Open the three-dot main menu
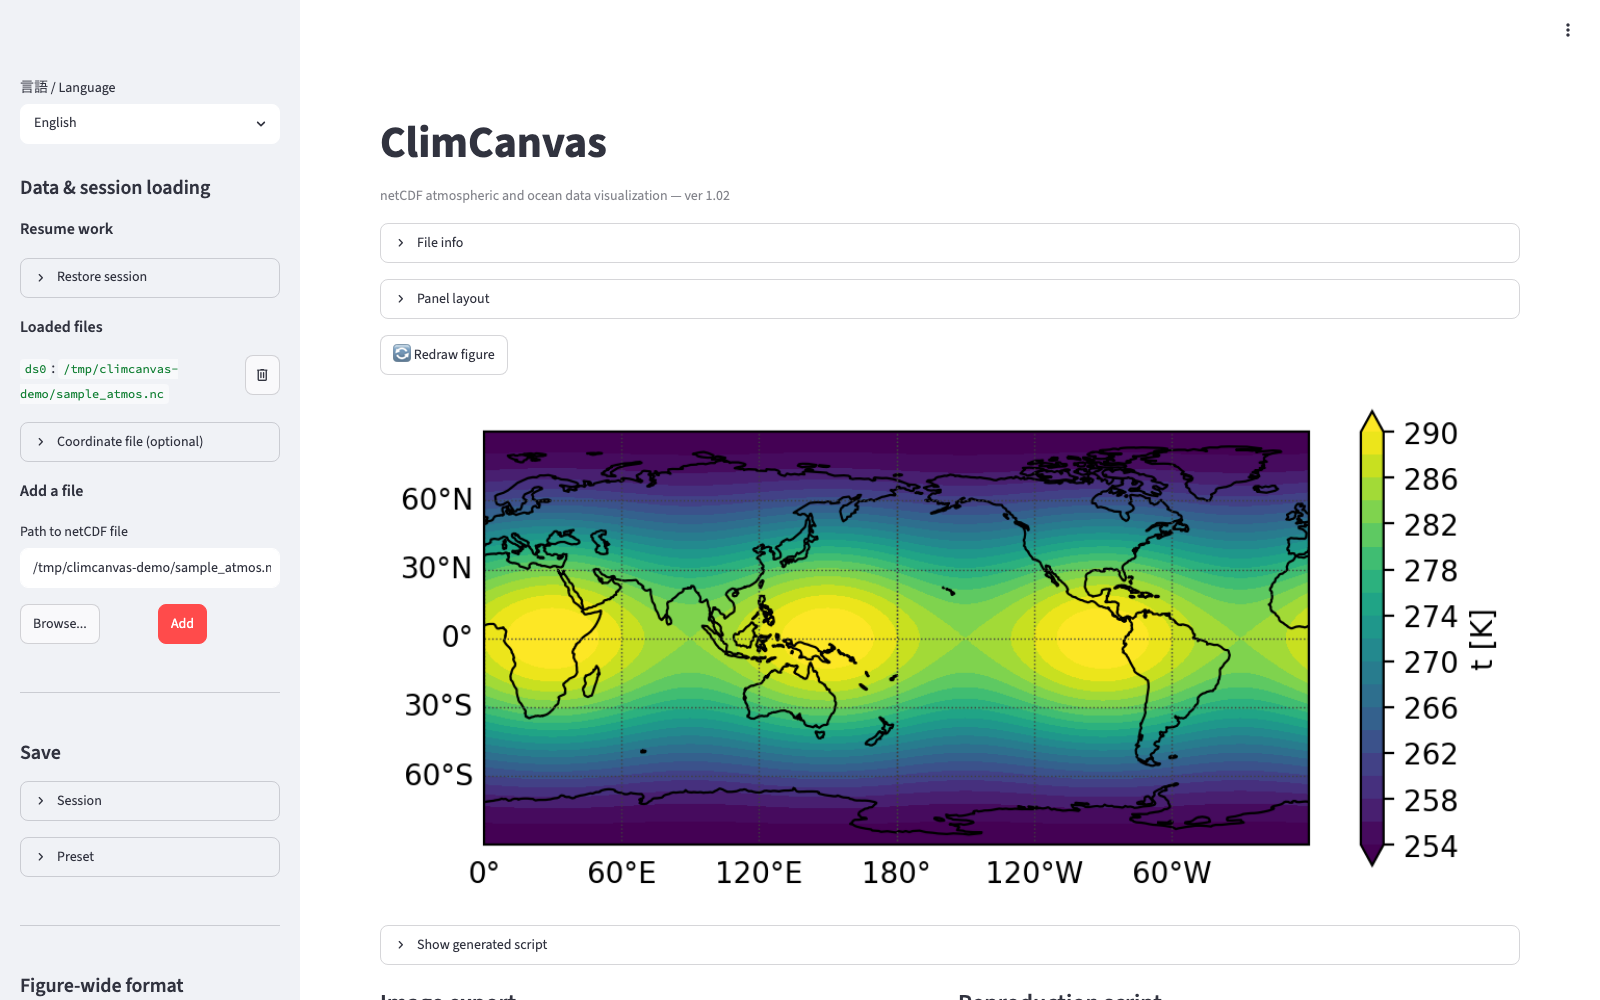This screenshot has width=1600, height=1000. (x=1567, y=30)
